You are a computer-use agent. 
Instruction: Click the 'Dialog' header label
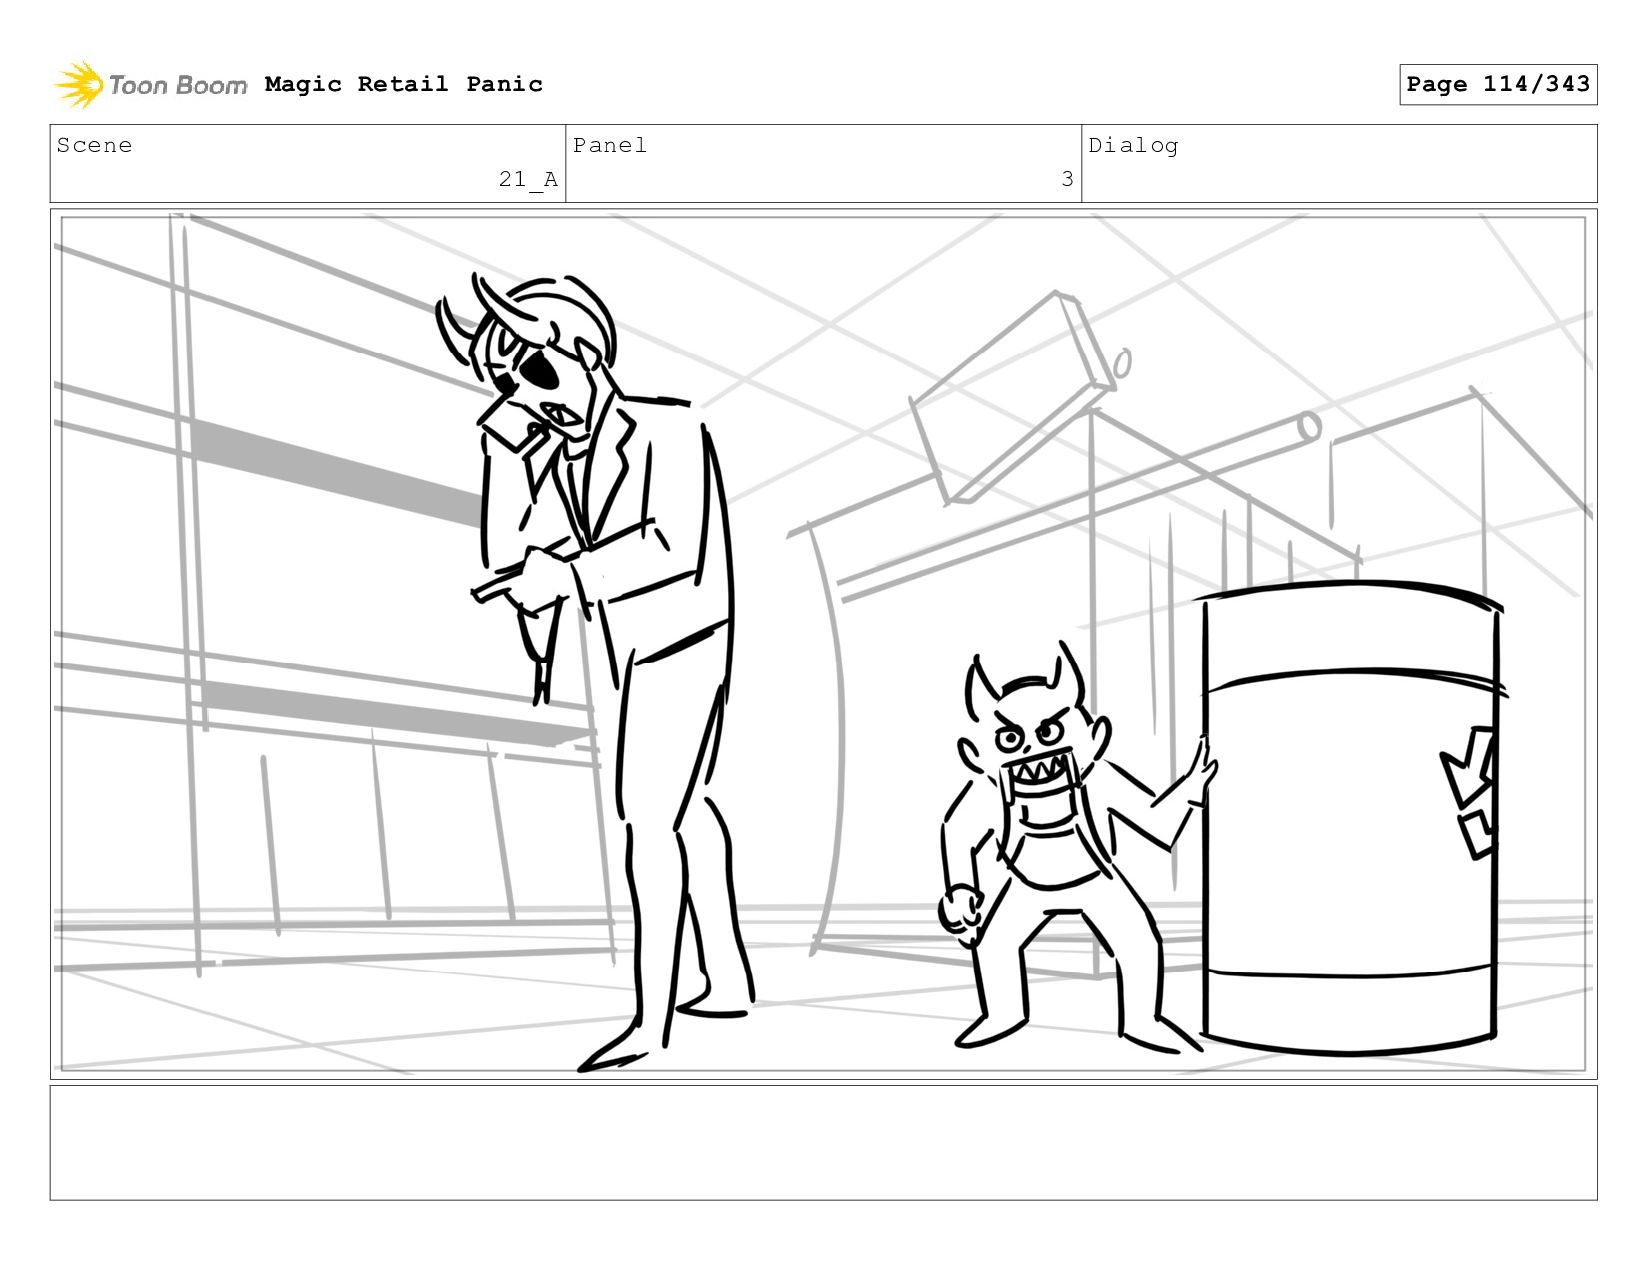[1133, 146]
